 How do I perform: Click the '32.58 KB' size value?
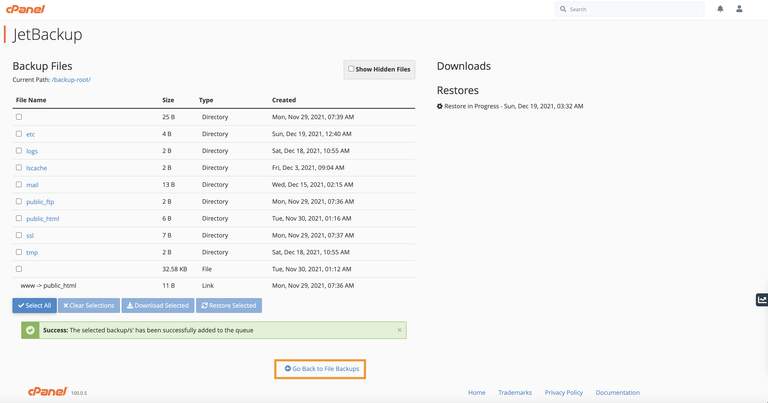174,269
